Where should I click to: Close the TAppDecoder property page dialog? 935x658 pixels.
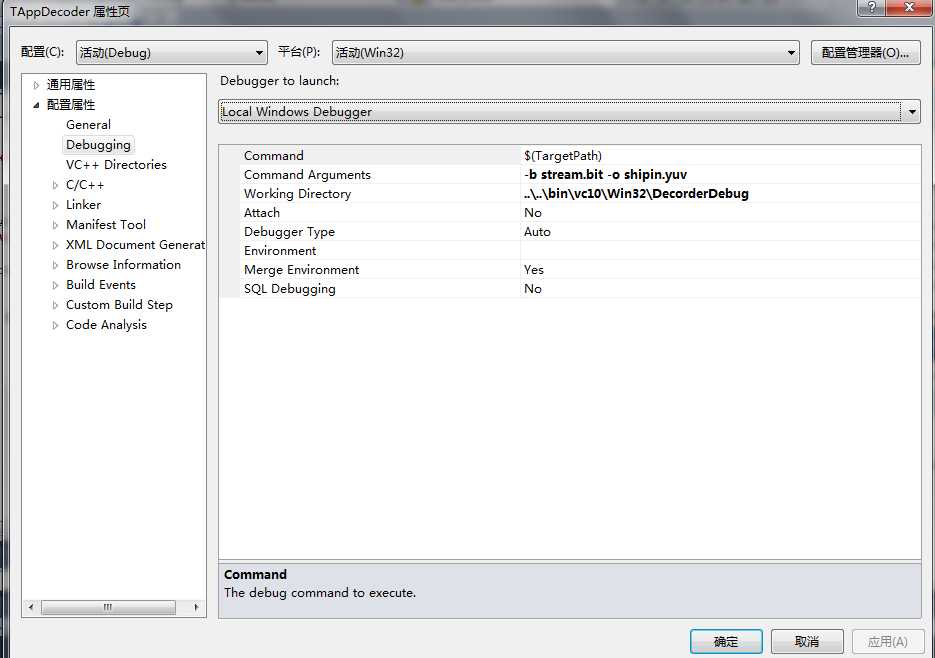[909, 7]
